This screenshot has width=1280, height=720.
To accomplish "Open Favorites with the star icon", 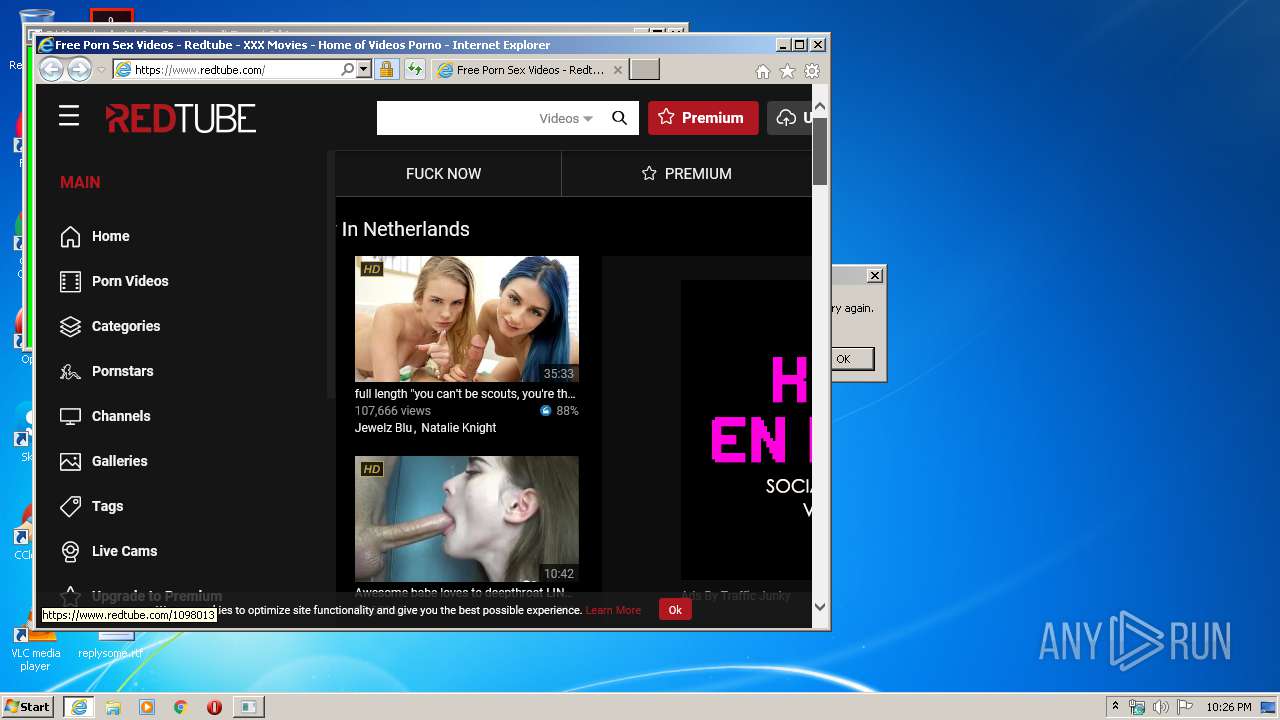I will tap(787, 71).
